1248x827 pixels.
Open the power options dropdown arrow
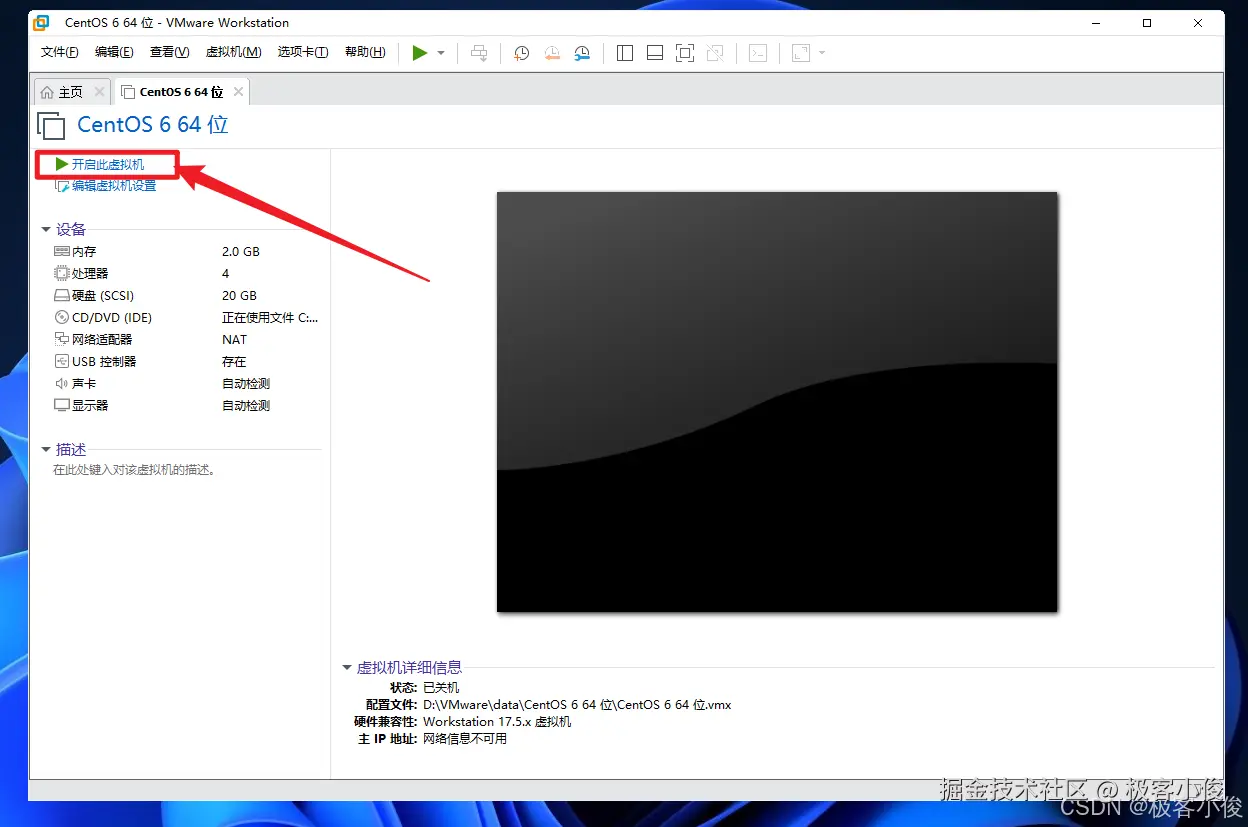[x=441, y=53]
